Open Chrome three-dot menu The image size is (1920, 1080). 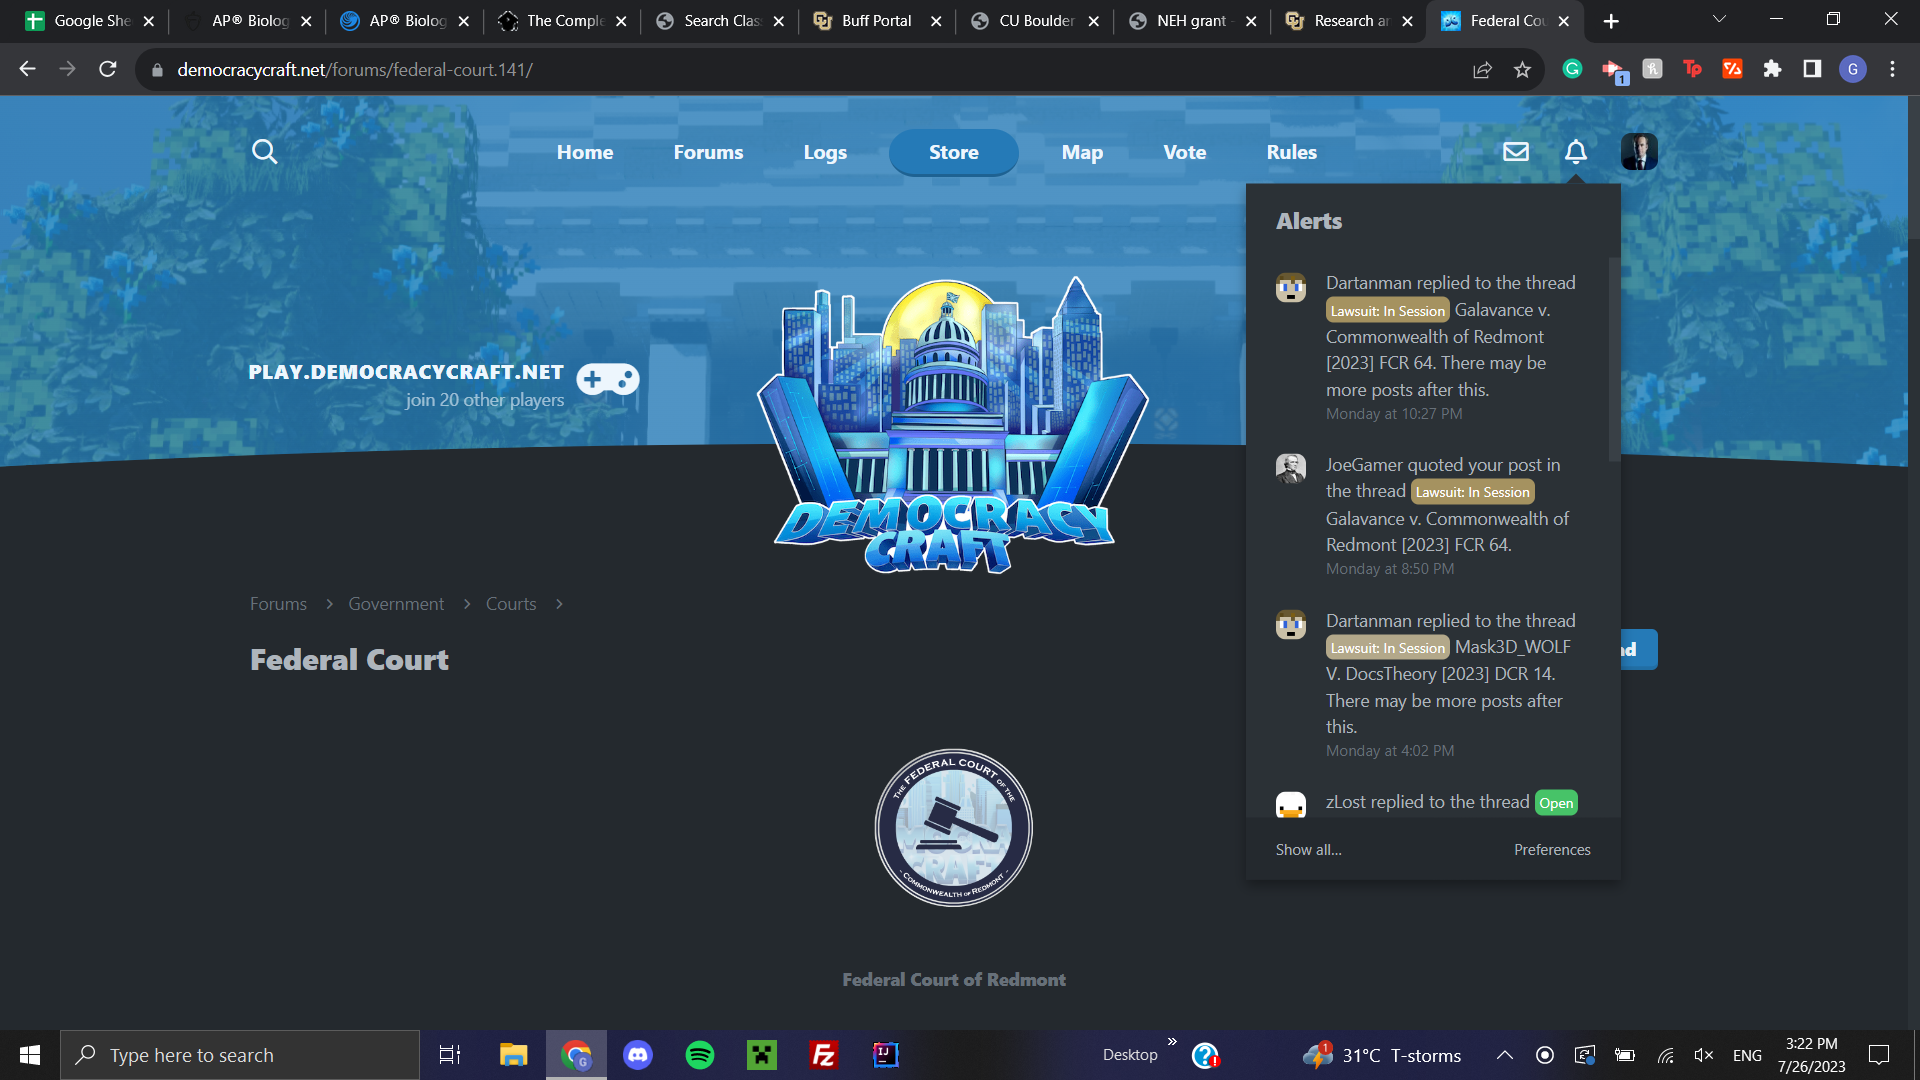click(x=1892, y=69)
